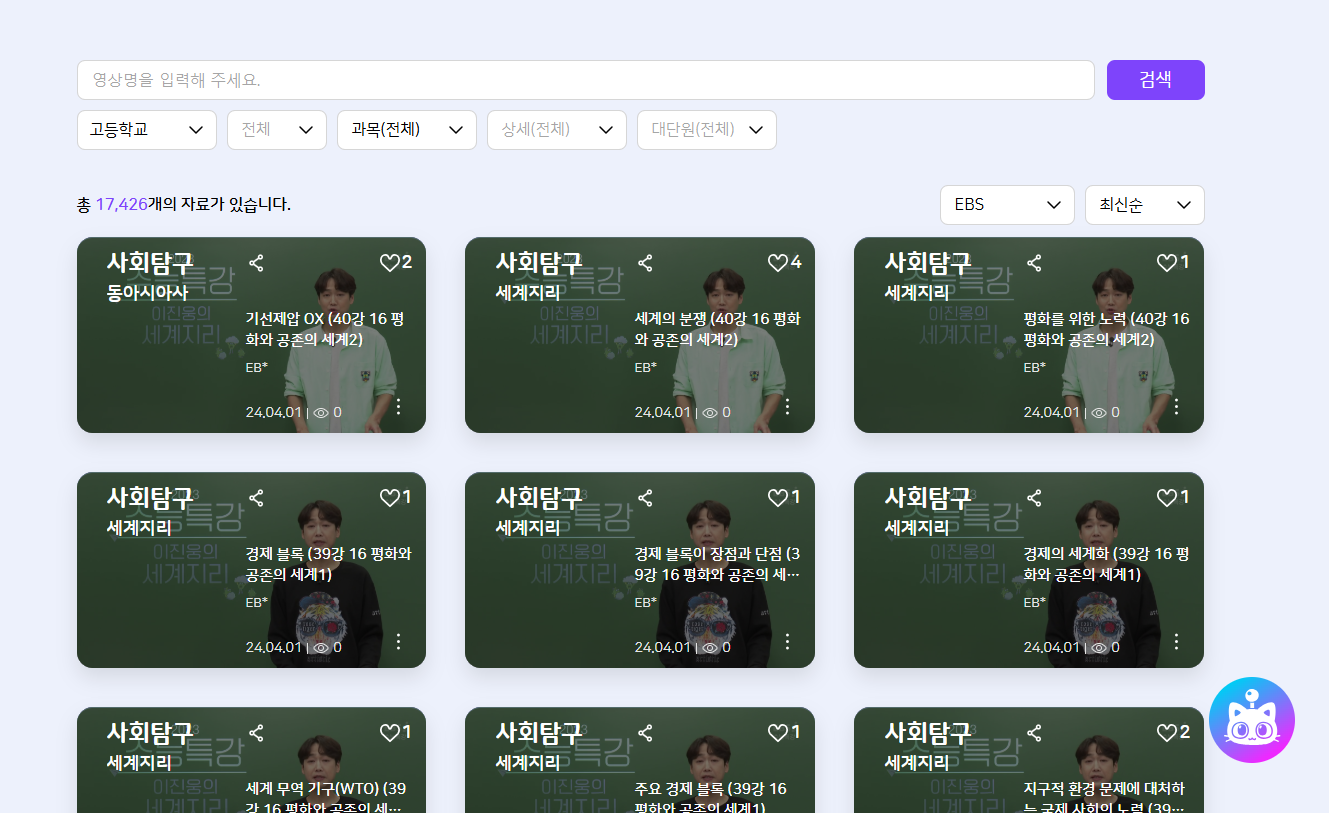Click the video name search input field

pyautogui.click(x=585, y=80)
